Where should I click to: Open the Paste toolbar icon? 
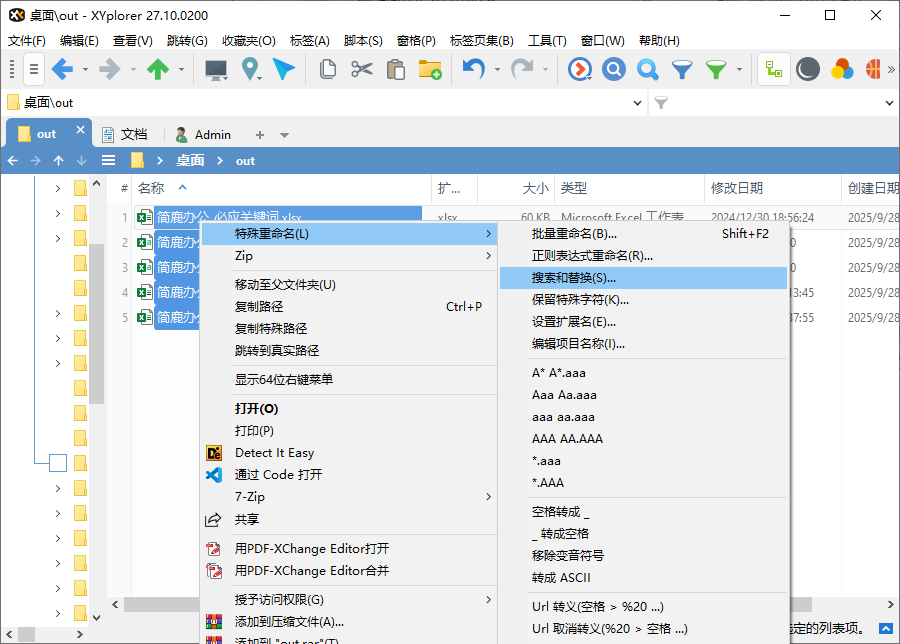[x=394, y=71]
